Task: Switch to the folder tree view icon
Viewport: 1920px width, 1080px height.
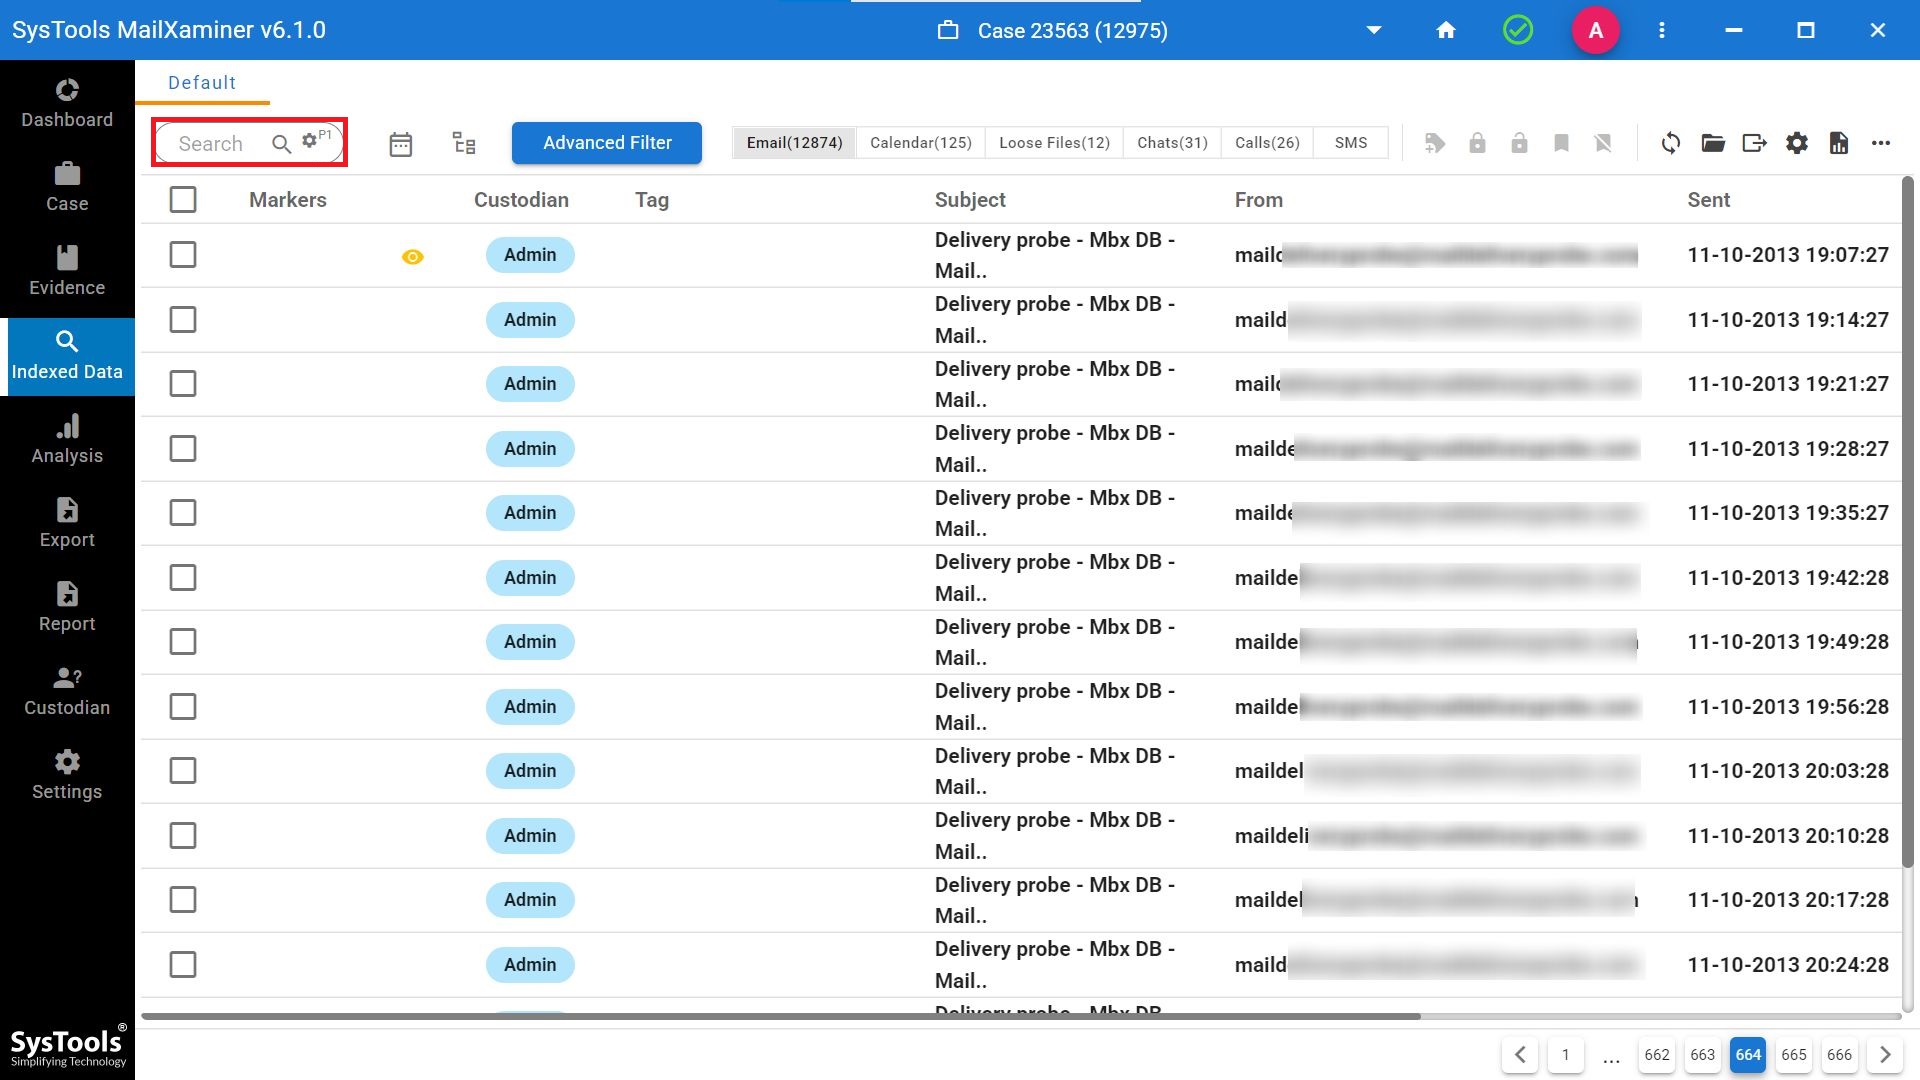Action: (463, 143)
